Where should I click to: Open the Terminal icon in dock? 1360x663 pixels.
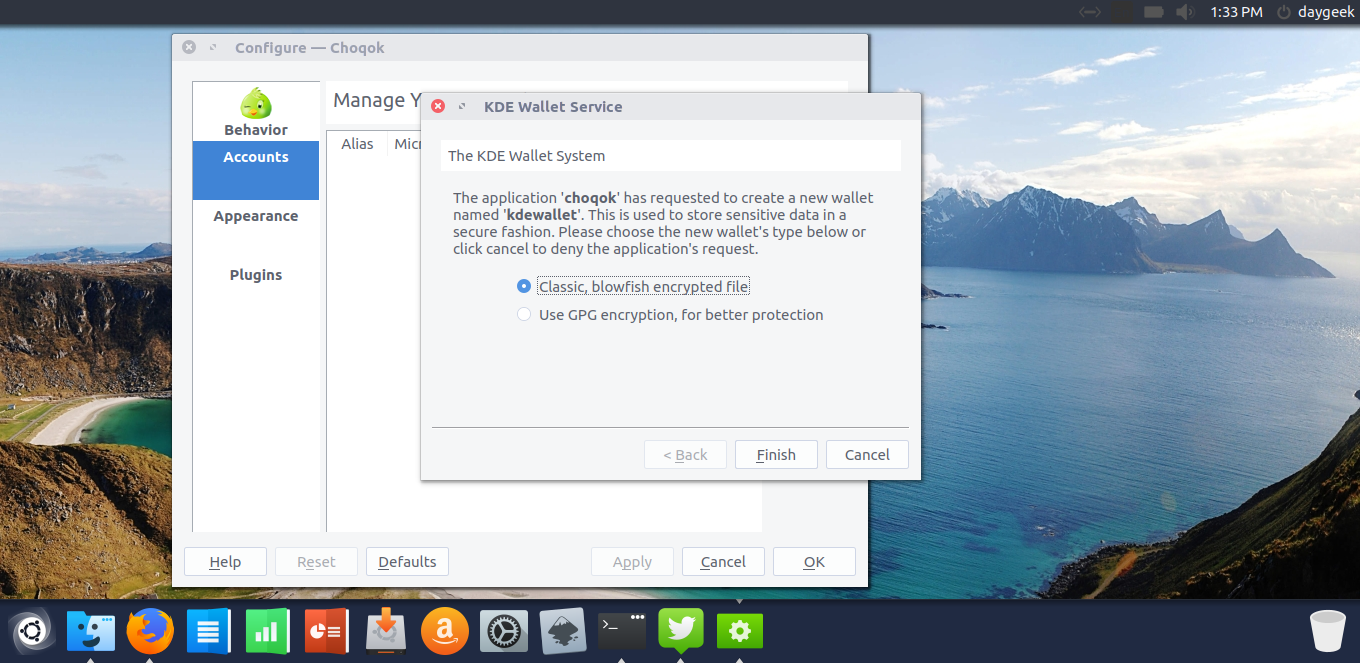click(621, 630)
